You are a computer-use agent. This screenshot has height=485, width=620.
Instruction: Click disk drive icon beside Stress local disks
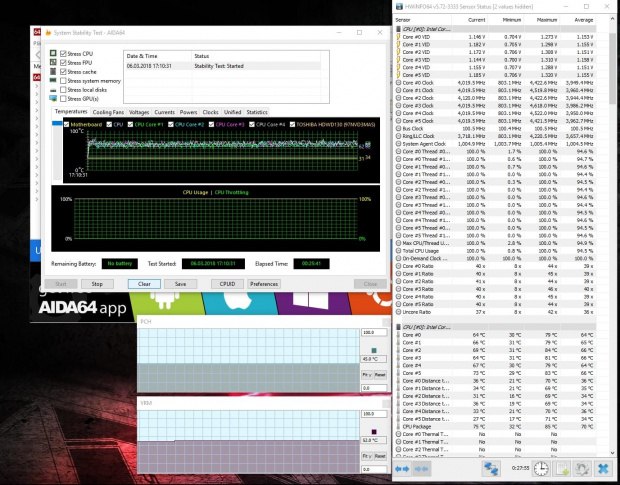click(x=53, y=90)
